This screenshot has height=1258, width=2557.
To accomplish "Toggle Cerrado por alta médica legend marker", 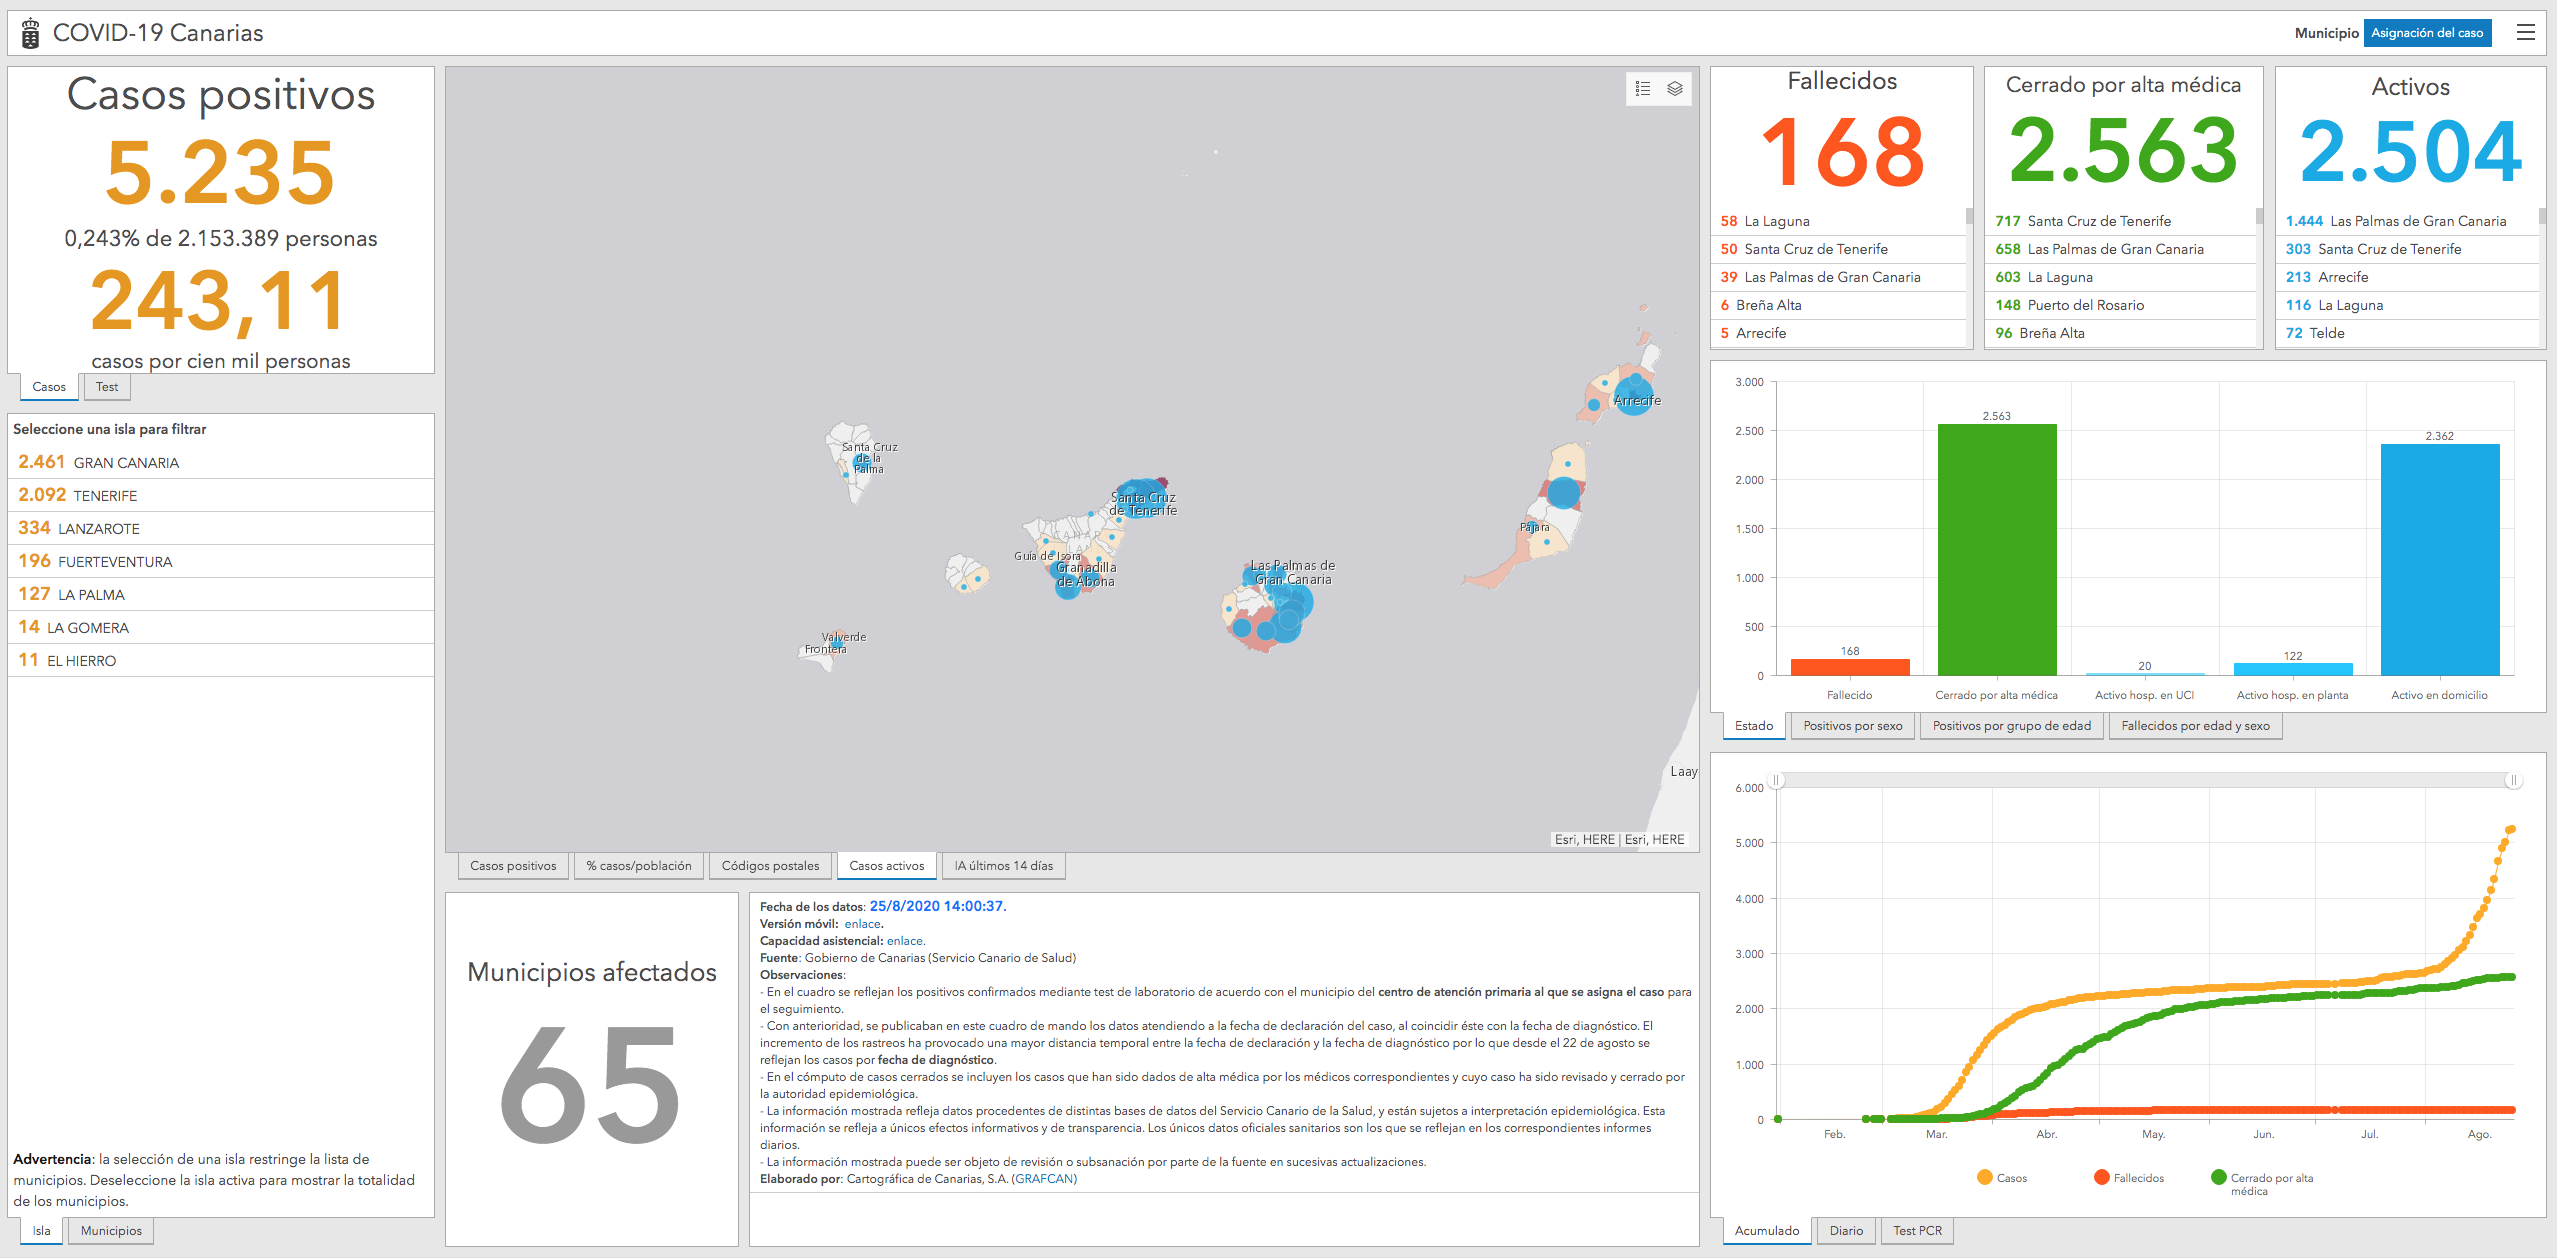I will pyautogui.click(x=2219, y=1178).
